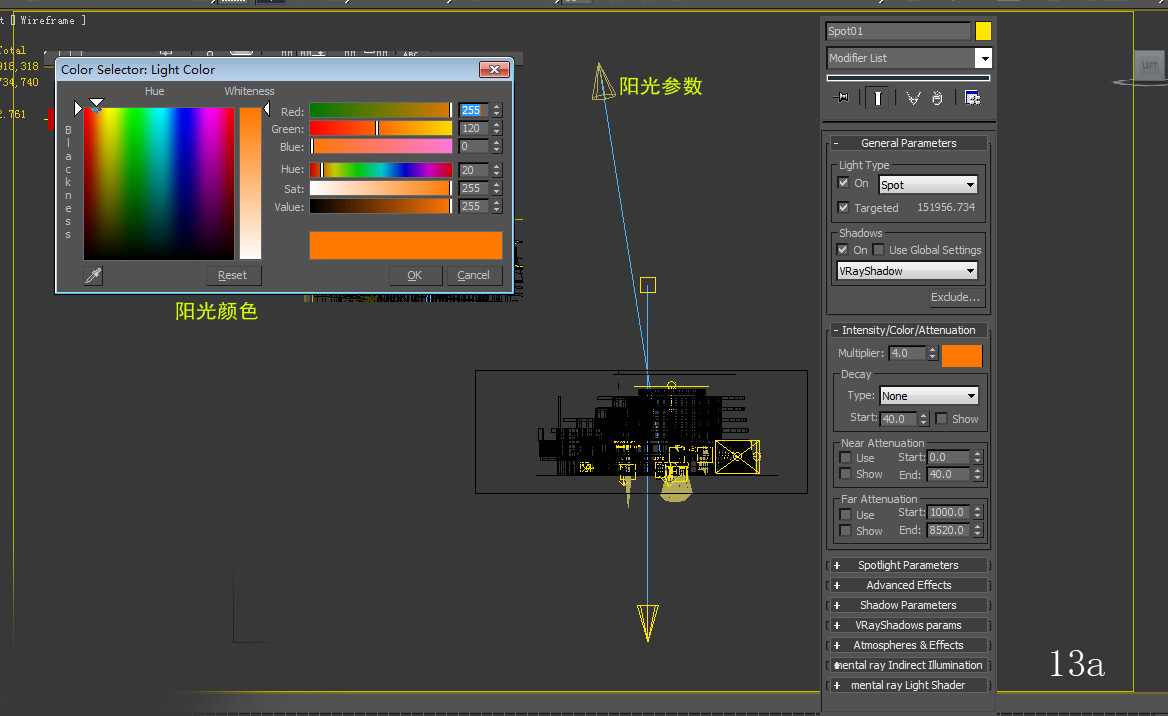Click the Hue marker triangle above gradient

tap(97, 102)
